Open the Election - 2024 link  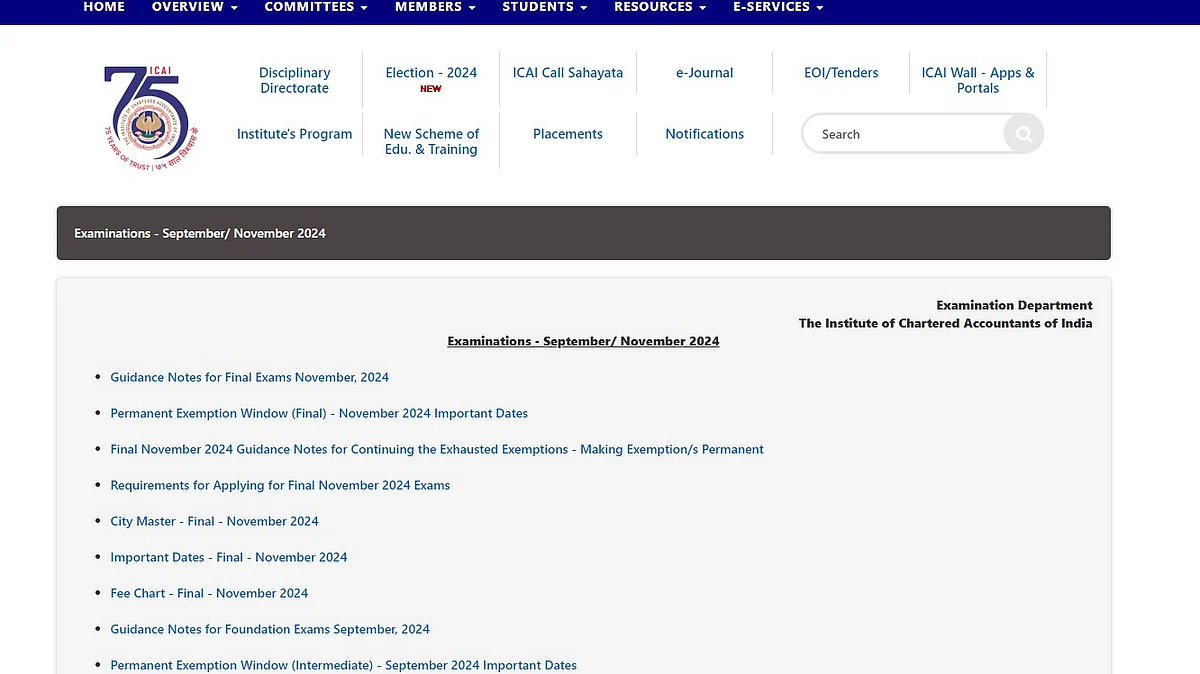point(431,73)
